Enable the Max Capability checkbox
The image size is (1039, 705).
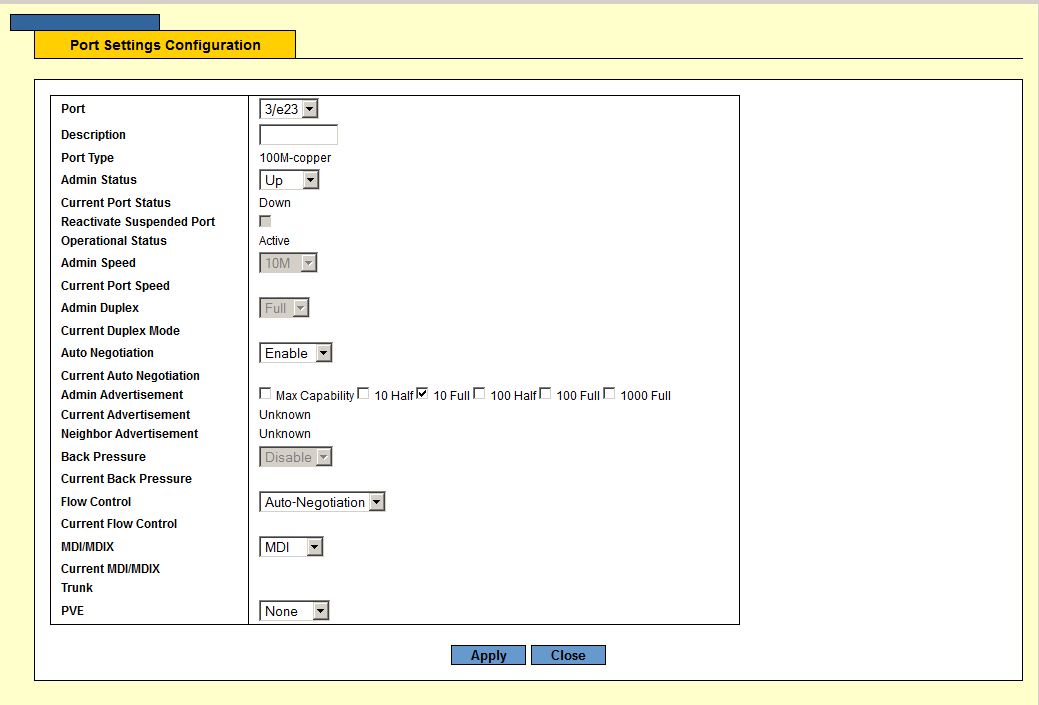(265, 394)
